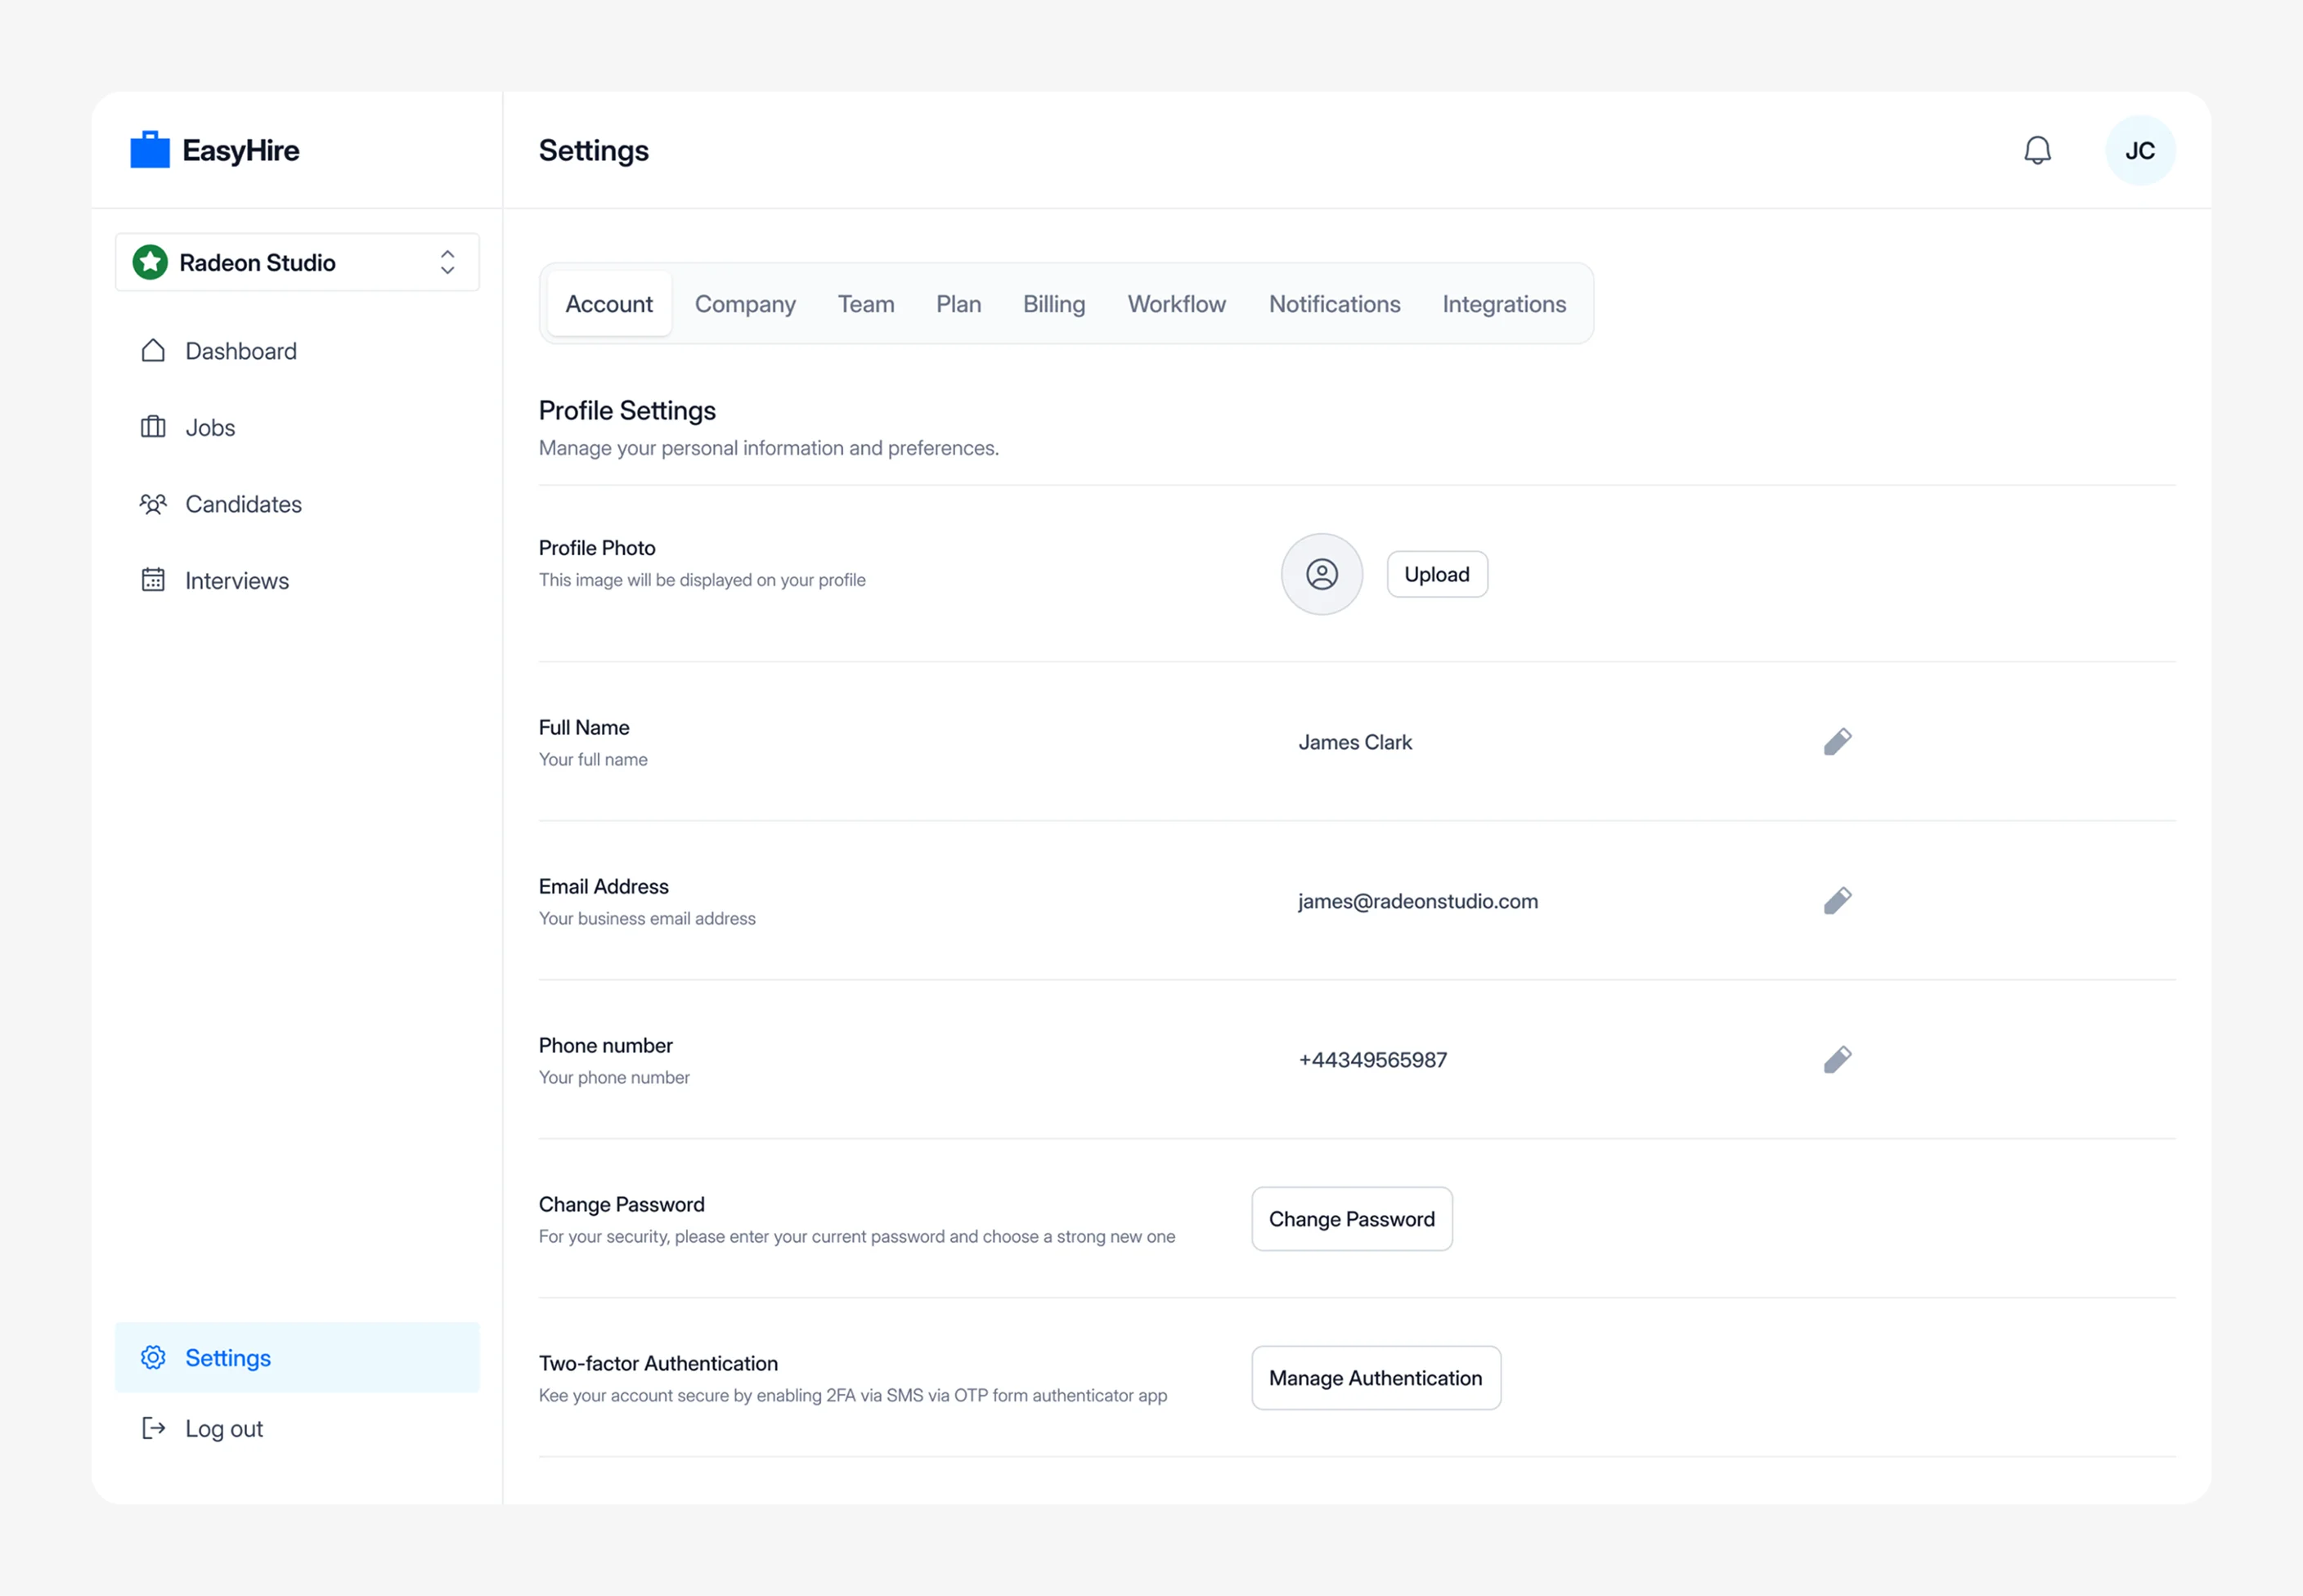Open the notifications bell
The image size is (2303, 1596).
point(2037,150)
